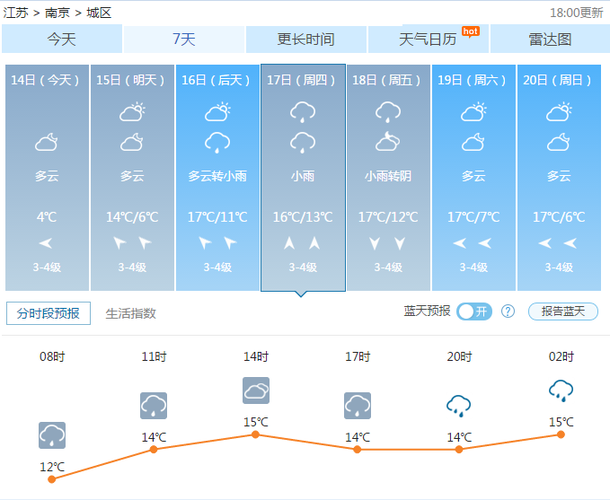Open the 天气日历 tab

coord(428,39)
